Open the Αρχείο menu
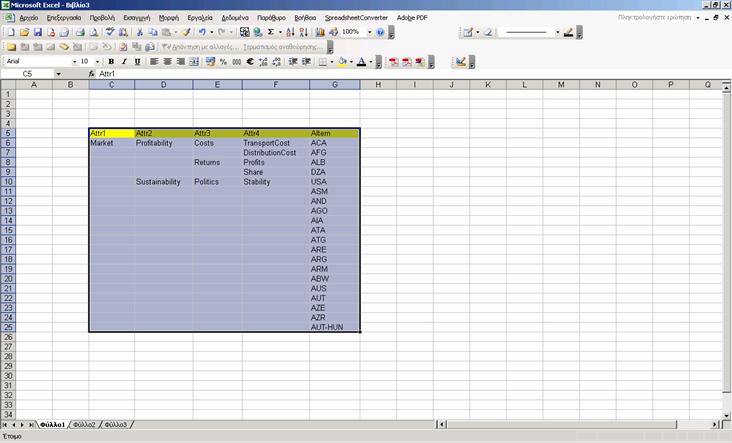 (28, 18)
